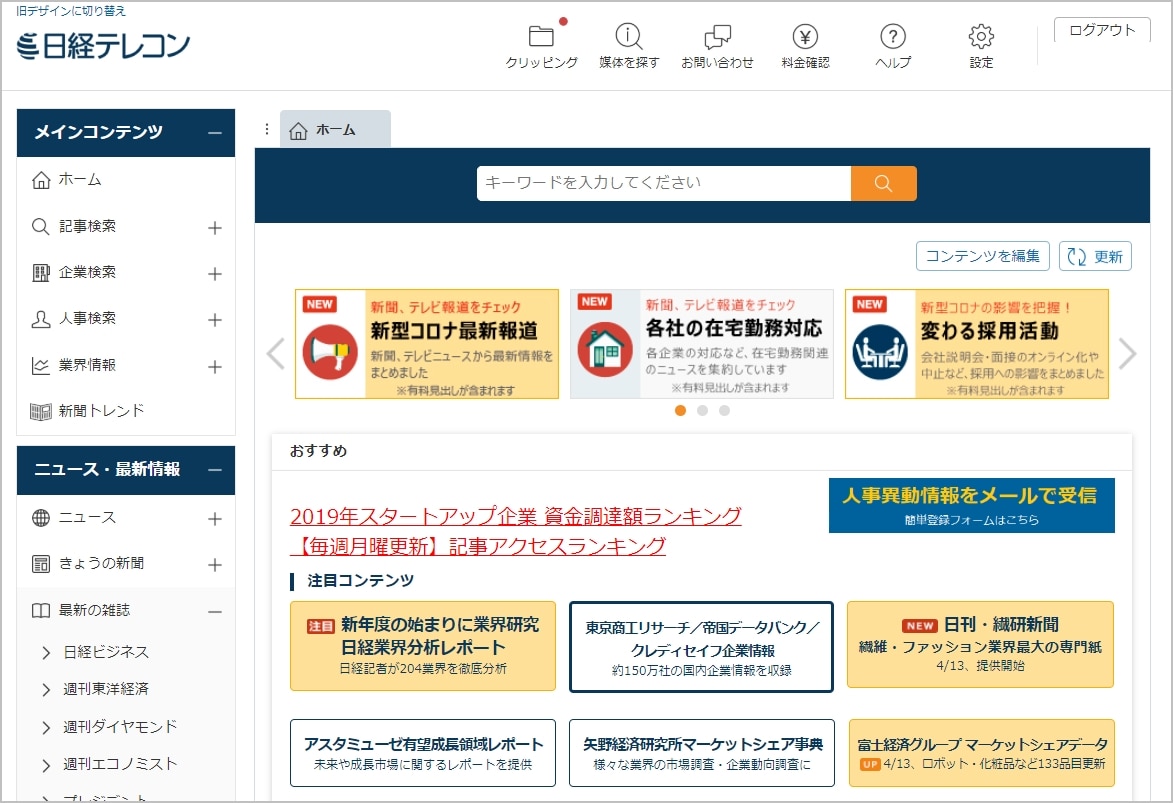1173x803 pixels.
Task: Show previous banner with left arrow
Action: [x=275, y=353]
